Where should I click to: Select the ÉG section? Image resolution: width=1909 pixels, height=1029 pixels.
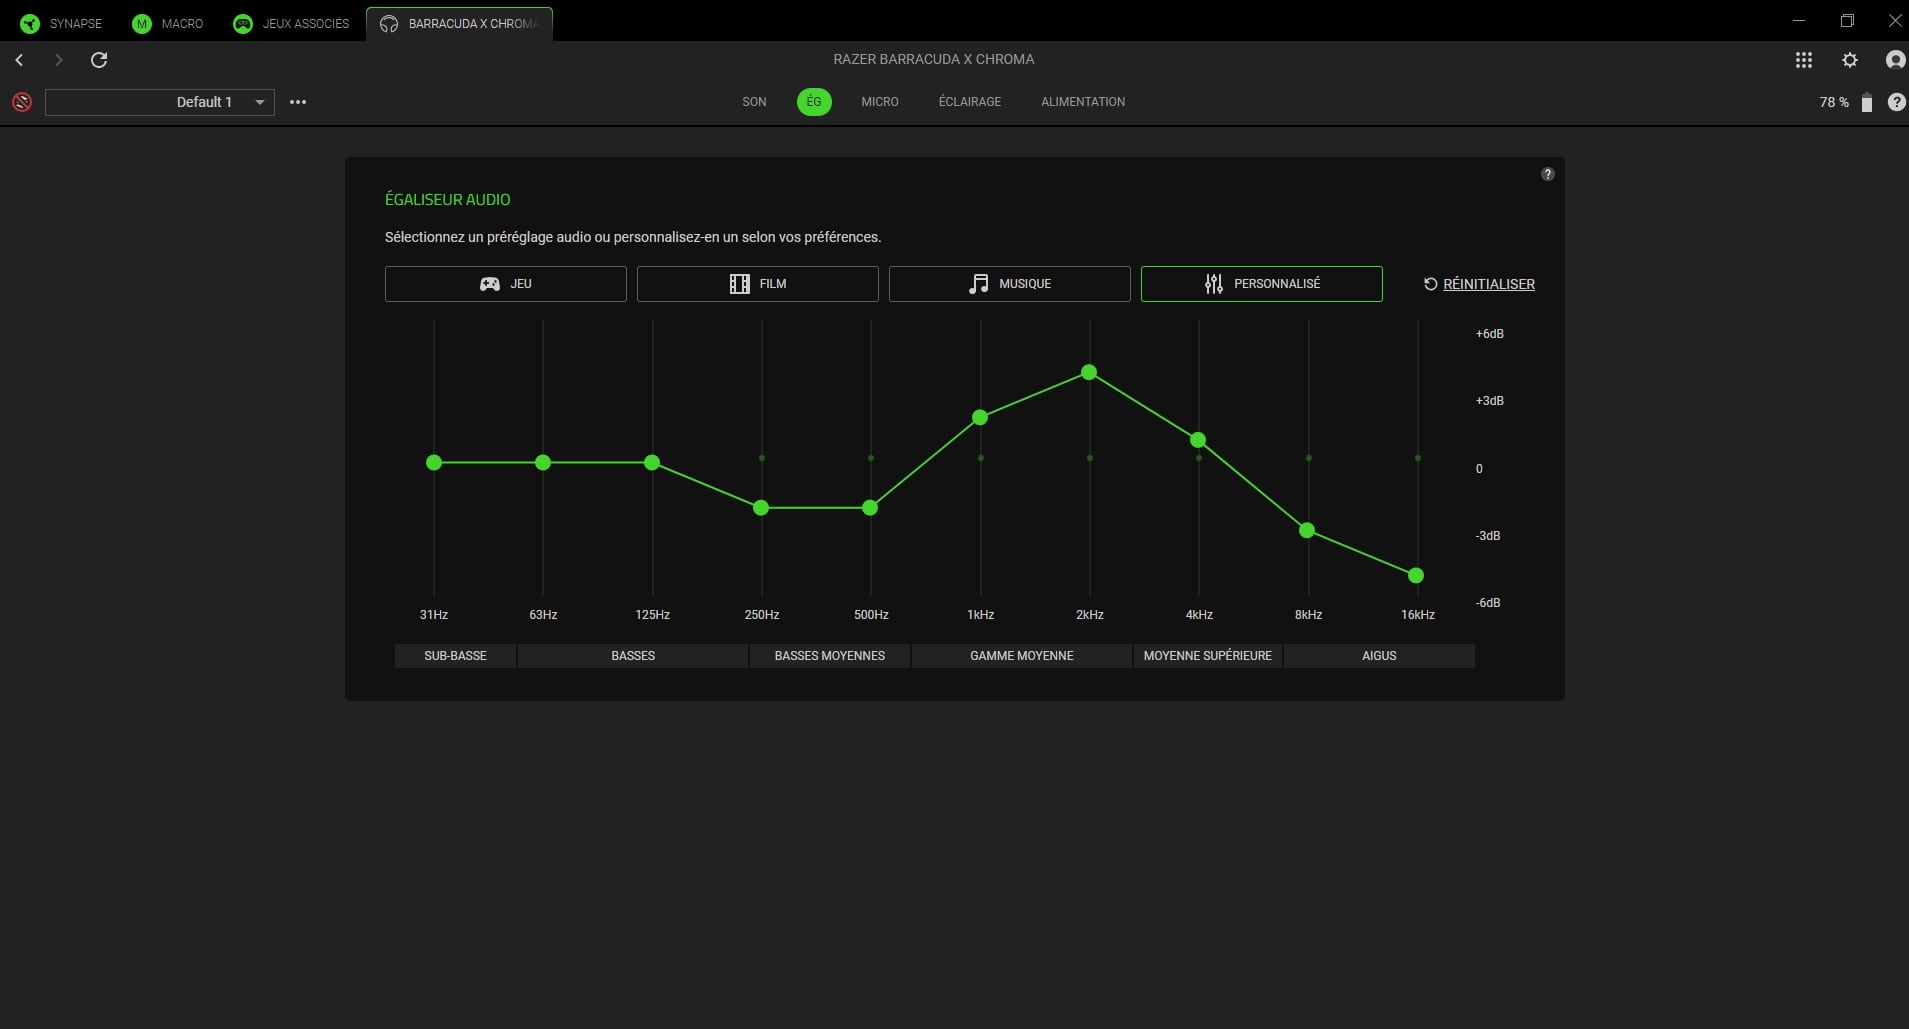point(814,102)
